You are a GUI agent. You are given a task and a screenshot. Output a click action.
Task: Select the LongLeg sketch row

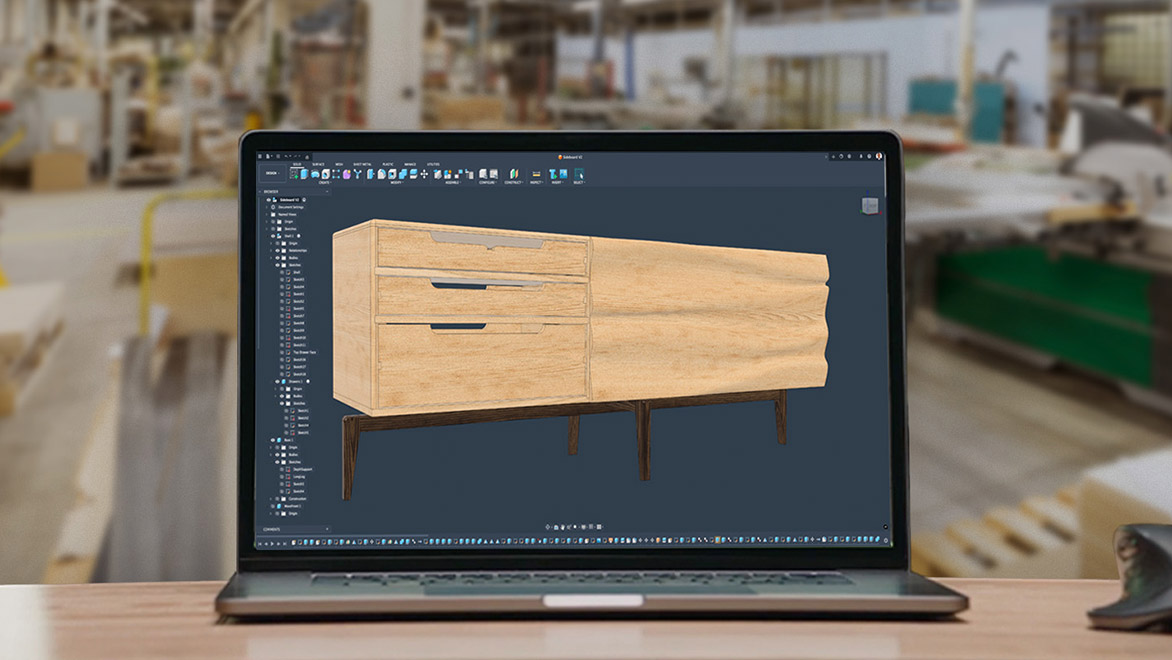coord(294,477)
